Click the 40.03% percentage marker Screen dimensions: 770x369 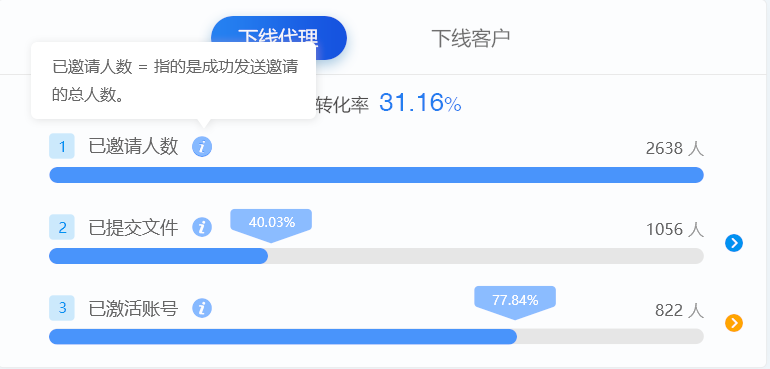(x=271, y=225)
